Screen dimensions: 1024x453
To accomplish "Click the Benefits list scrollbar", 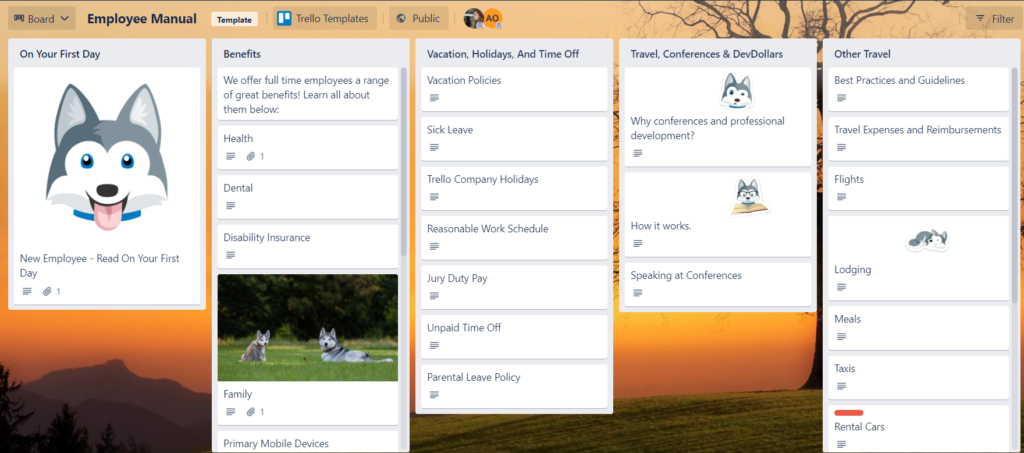I will (404, 160).
